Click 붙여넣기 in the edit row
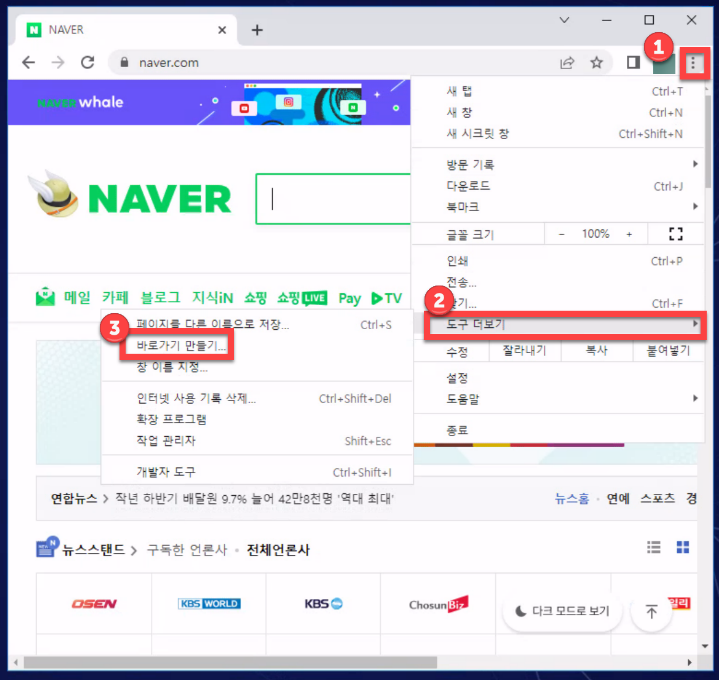 (x=668, y=351)
